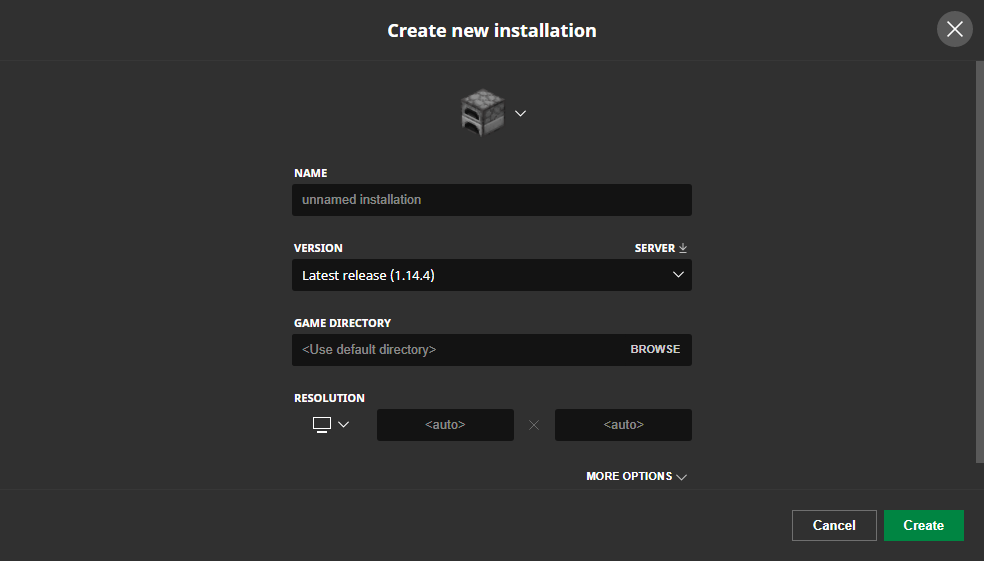Open the icon chooser chevron beside furnace

(520, 114)
